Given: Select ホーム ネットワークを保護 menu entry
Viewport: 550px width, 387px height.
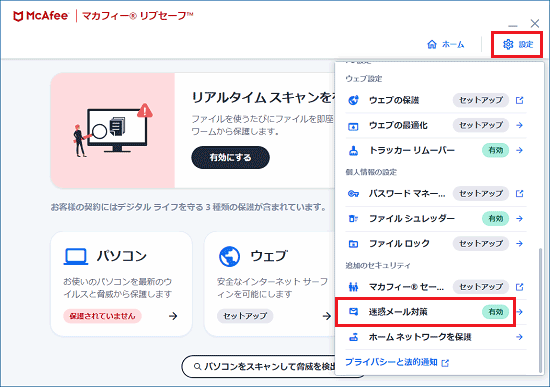Looking at the screenshot, I should [x=436, y=337].
